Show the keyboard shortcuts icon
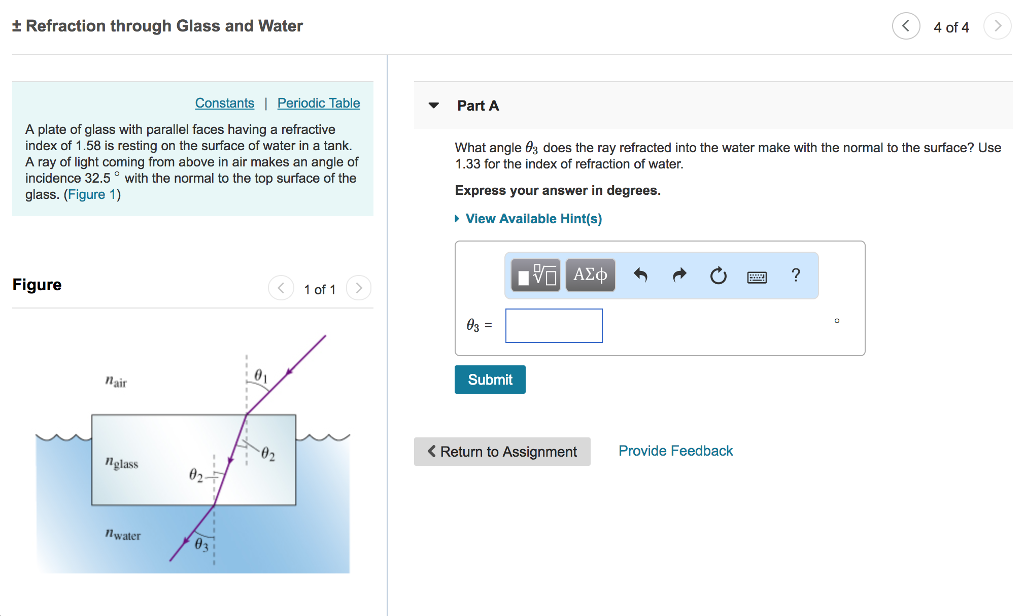 (756, 276)
